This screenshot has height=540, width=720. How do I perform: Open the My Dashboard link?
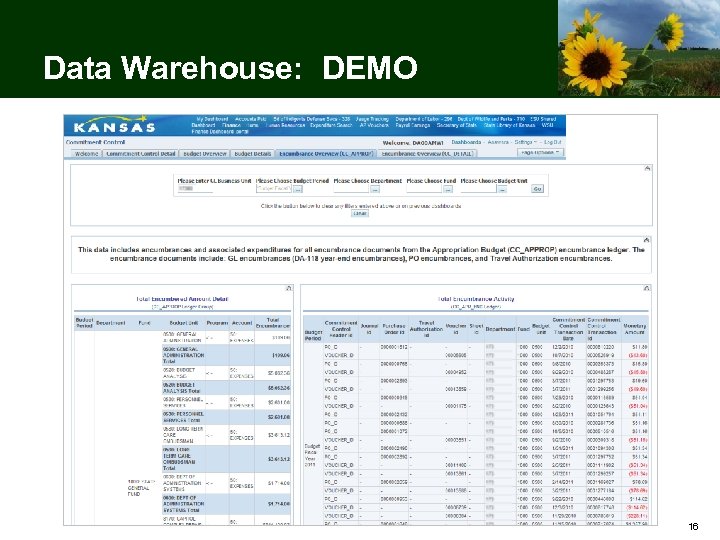tap(212, 119)
